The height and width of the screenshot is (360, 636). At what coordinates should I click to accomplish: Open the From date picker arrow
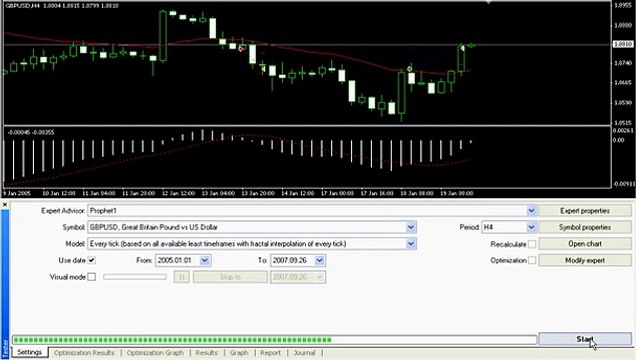[204, 260]
